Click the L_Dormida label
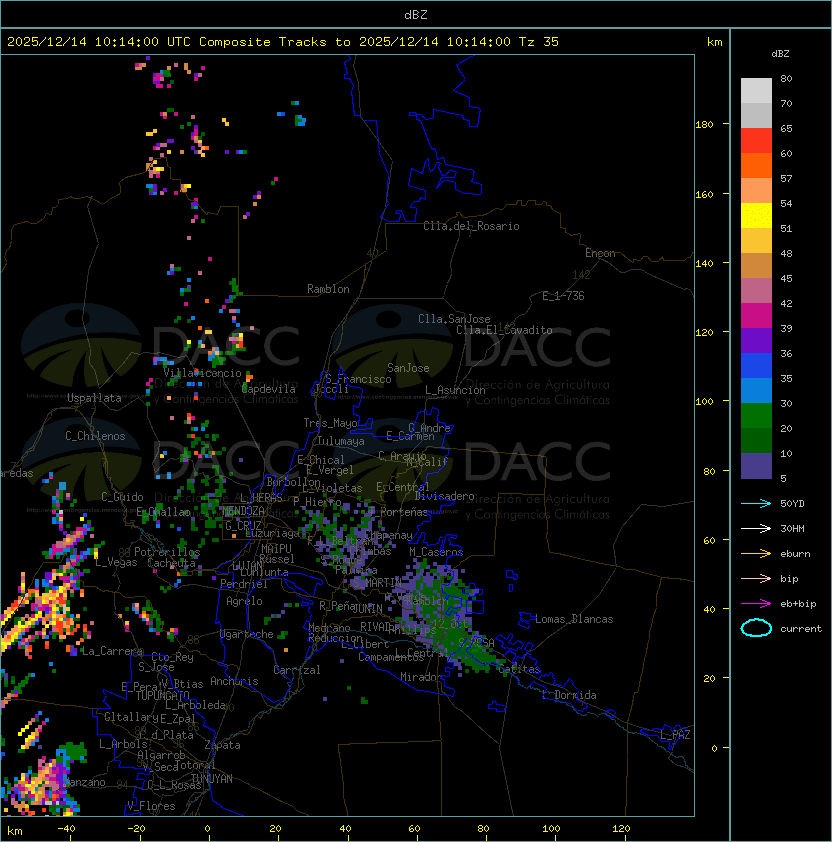Screen dimensions: 832x842 point(569,695)
